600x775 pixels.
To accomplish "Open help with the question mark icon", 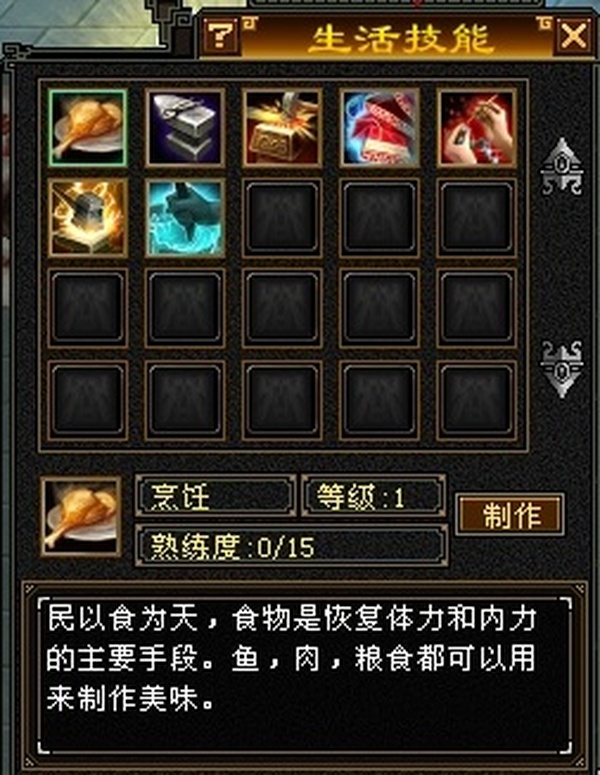I will tap(220, 36).
